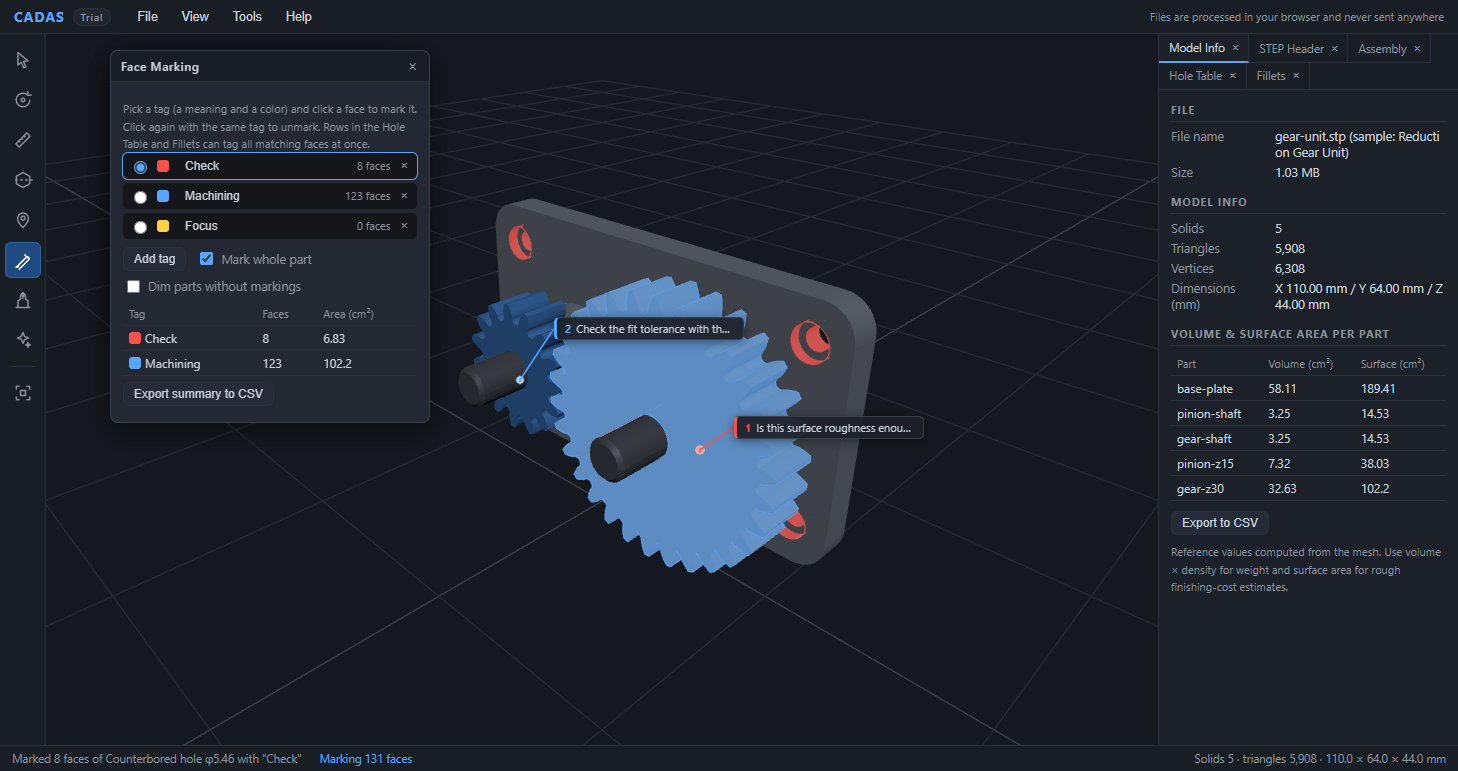Close the STEP Header tab
Screen dimensions: 1458x771
point(1335,48)
